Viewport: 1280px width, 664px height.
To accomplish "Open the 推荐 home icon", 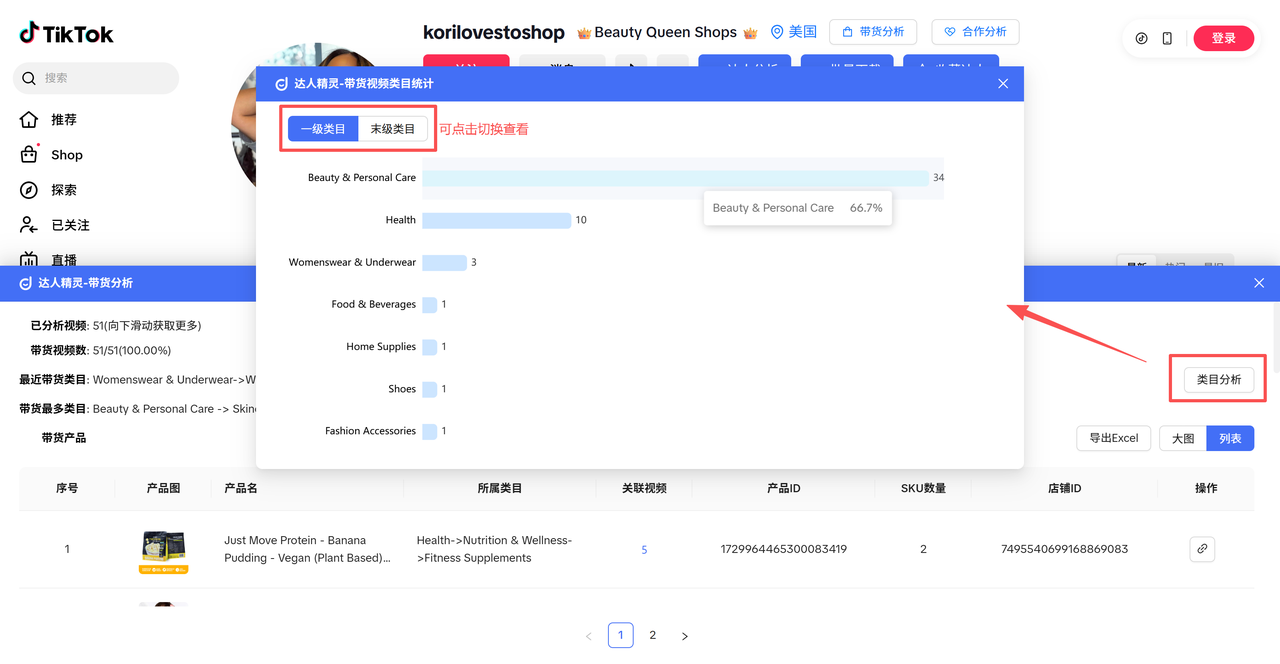I will [x=30, y=120].
